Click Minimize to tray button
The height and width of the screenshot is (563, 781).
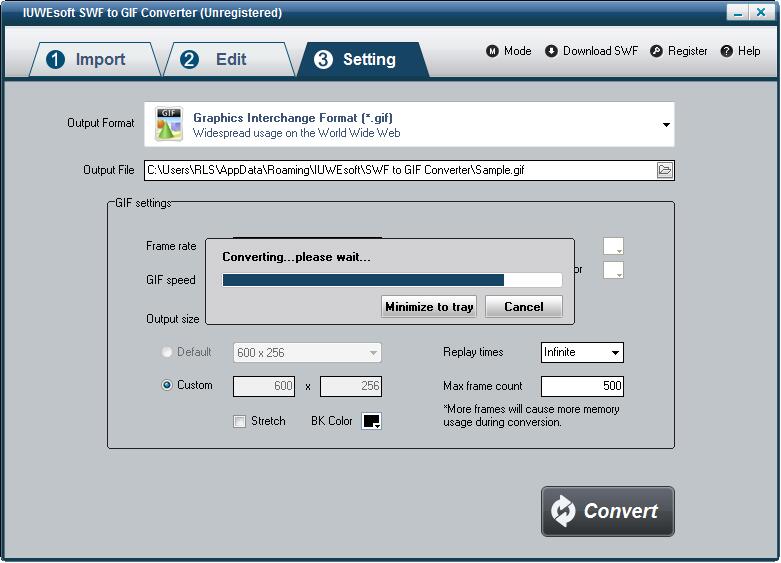pos(429,306)
